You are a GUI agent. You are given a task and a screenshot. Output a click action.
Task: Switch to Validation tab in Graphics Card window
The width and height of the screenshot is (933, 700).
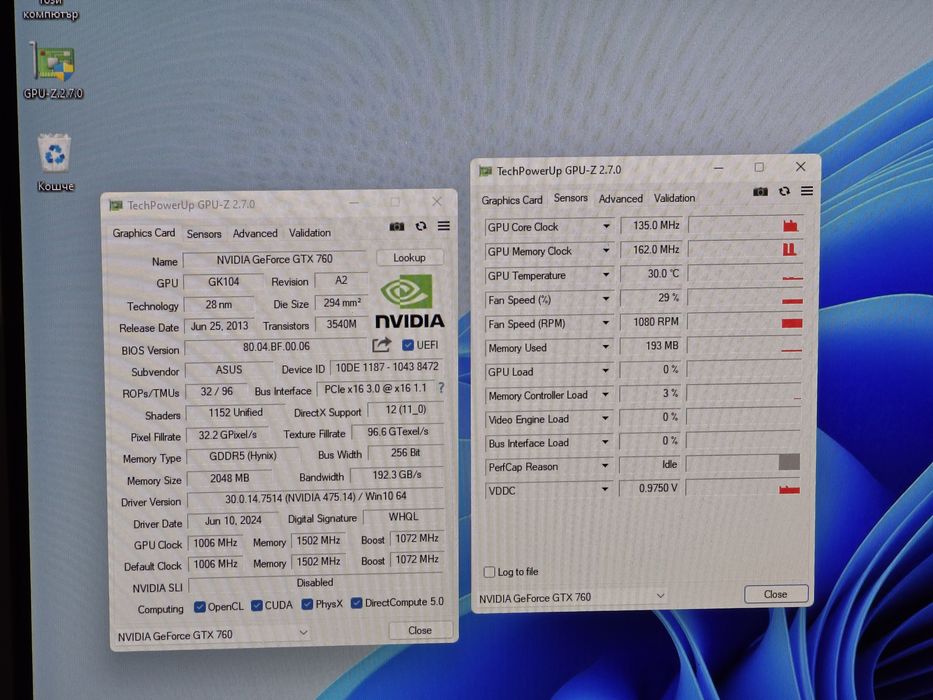click(x=309, y=233)
